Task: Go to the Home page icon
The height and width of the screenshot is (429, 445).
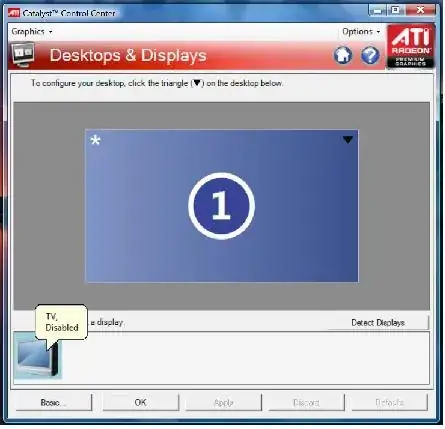Action: click(343, 55)
